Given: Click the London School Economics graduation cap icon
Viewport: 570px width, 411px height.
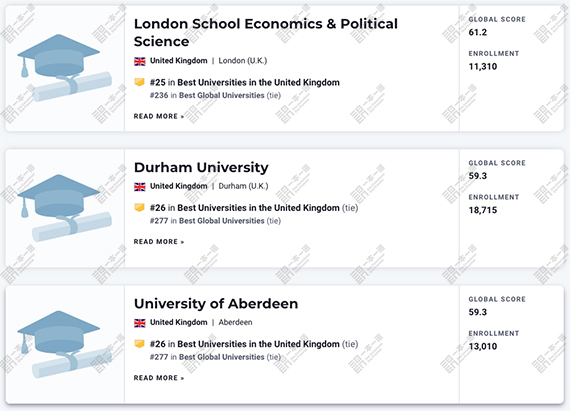Looking at the screenshot, I should (64, 68).
